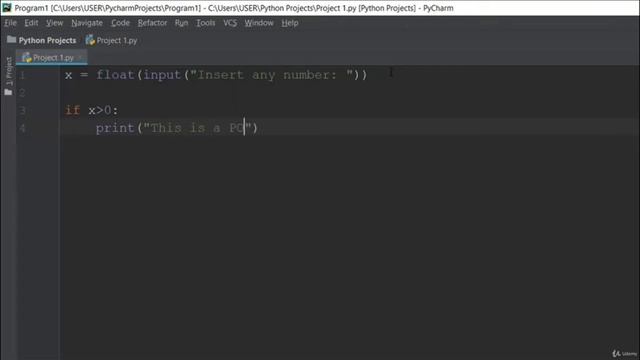Click line number 1 in the gutter
640x360 pixels.
pos(22,75)
